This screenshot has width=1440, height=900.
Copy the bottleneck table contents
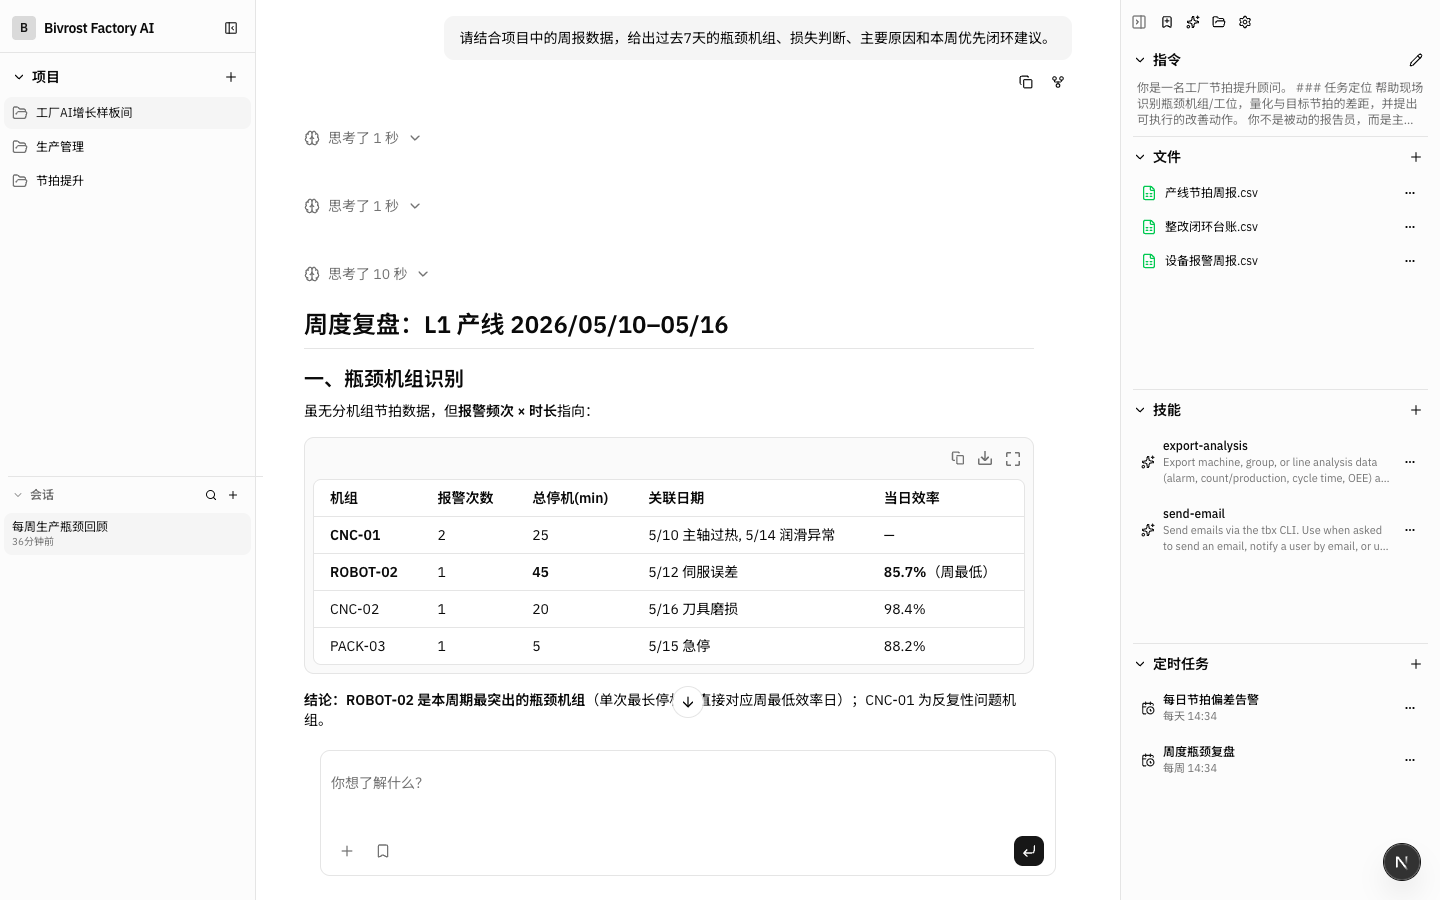[x=957, y=458]
